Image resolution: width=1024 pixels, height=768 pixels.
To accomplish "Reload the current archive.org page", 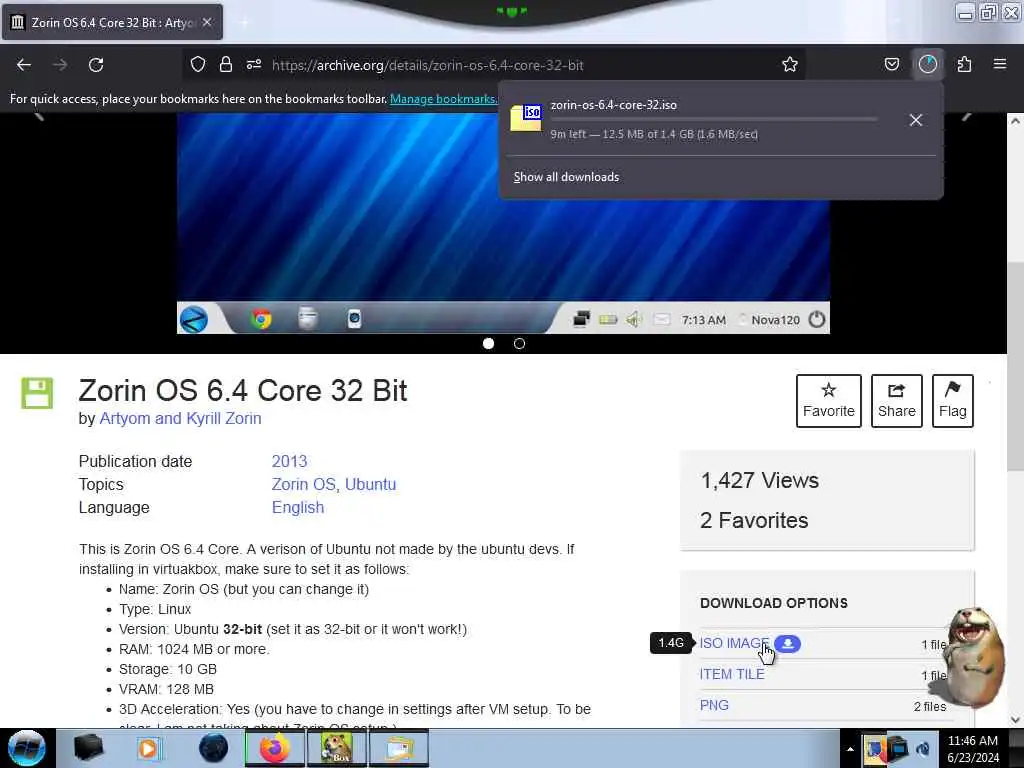I will click(x=96, y=65).
